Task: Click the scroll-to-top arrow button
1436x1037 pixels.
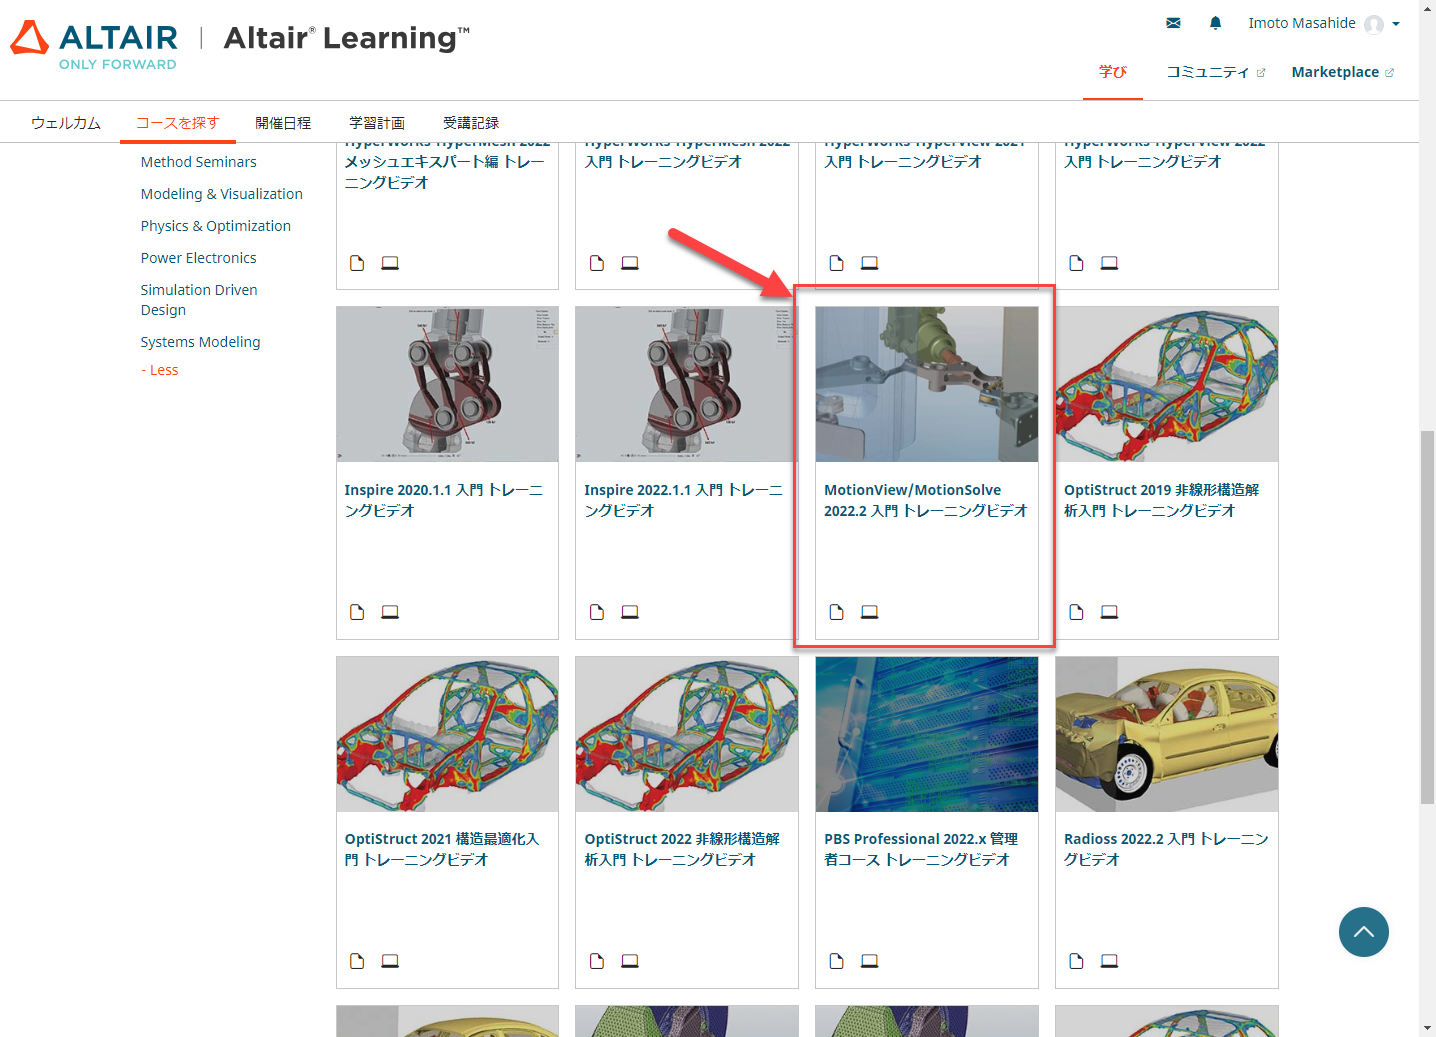Action: click(1363, 932)
